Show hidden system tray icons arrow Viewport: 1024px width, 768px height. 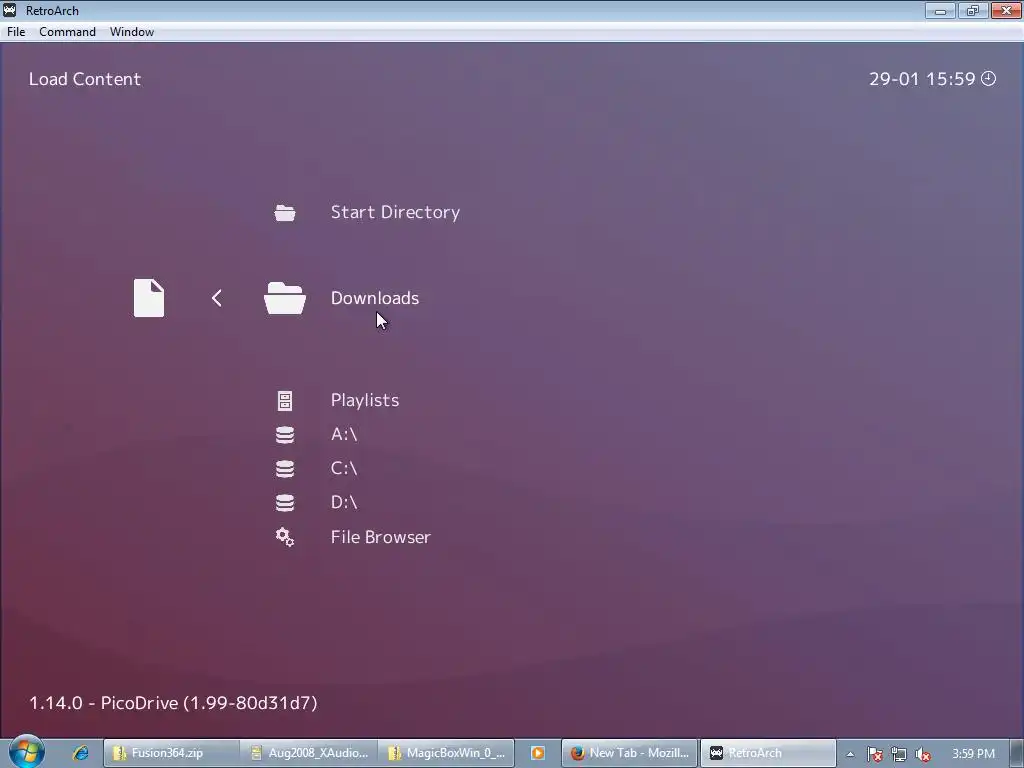point(850,754)
